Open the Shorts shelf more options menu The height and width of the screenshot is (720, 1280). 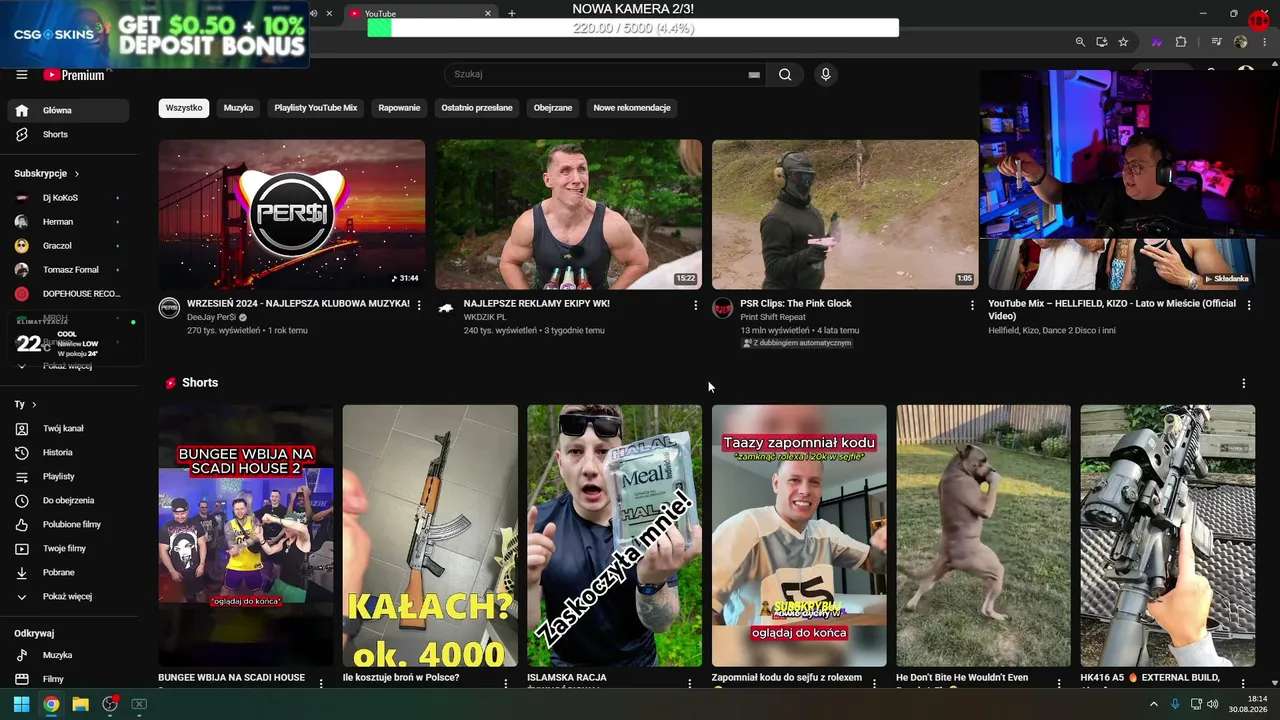pos(1244,383)
